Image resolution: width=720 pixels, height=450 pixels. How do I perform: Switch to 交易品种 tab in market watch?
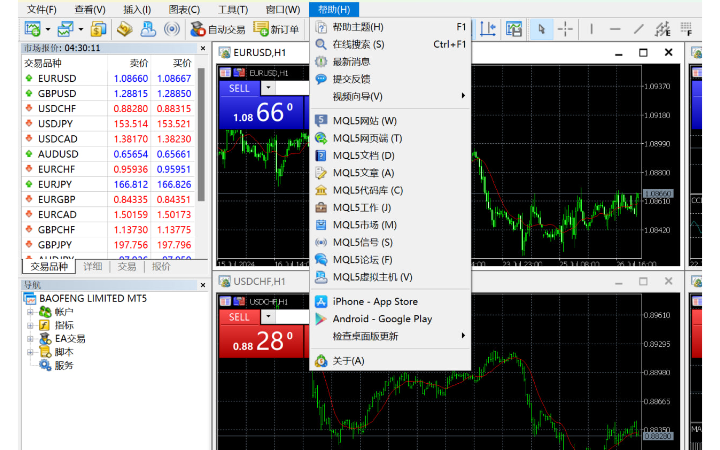(49, 267)
